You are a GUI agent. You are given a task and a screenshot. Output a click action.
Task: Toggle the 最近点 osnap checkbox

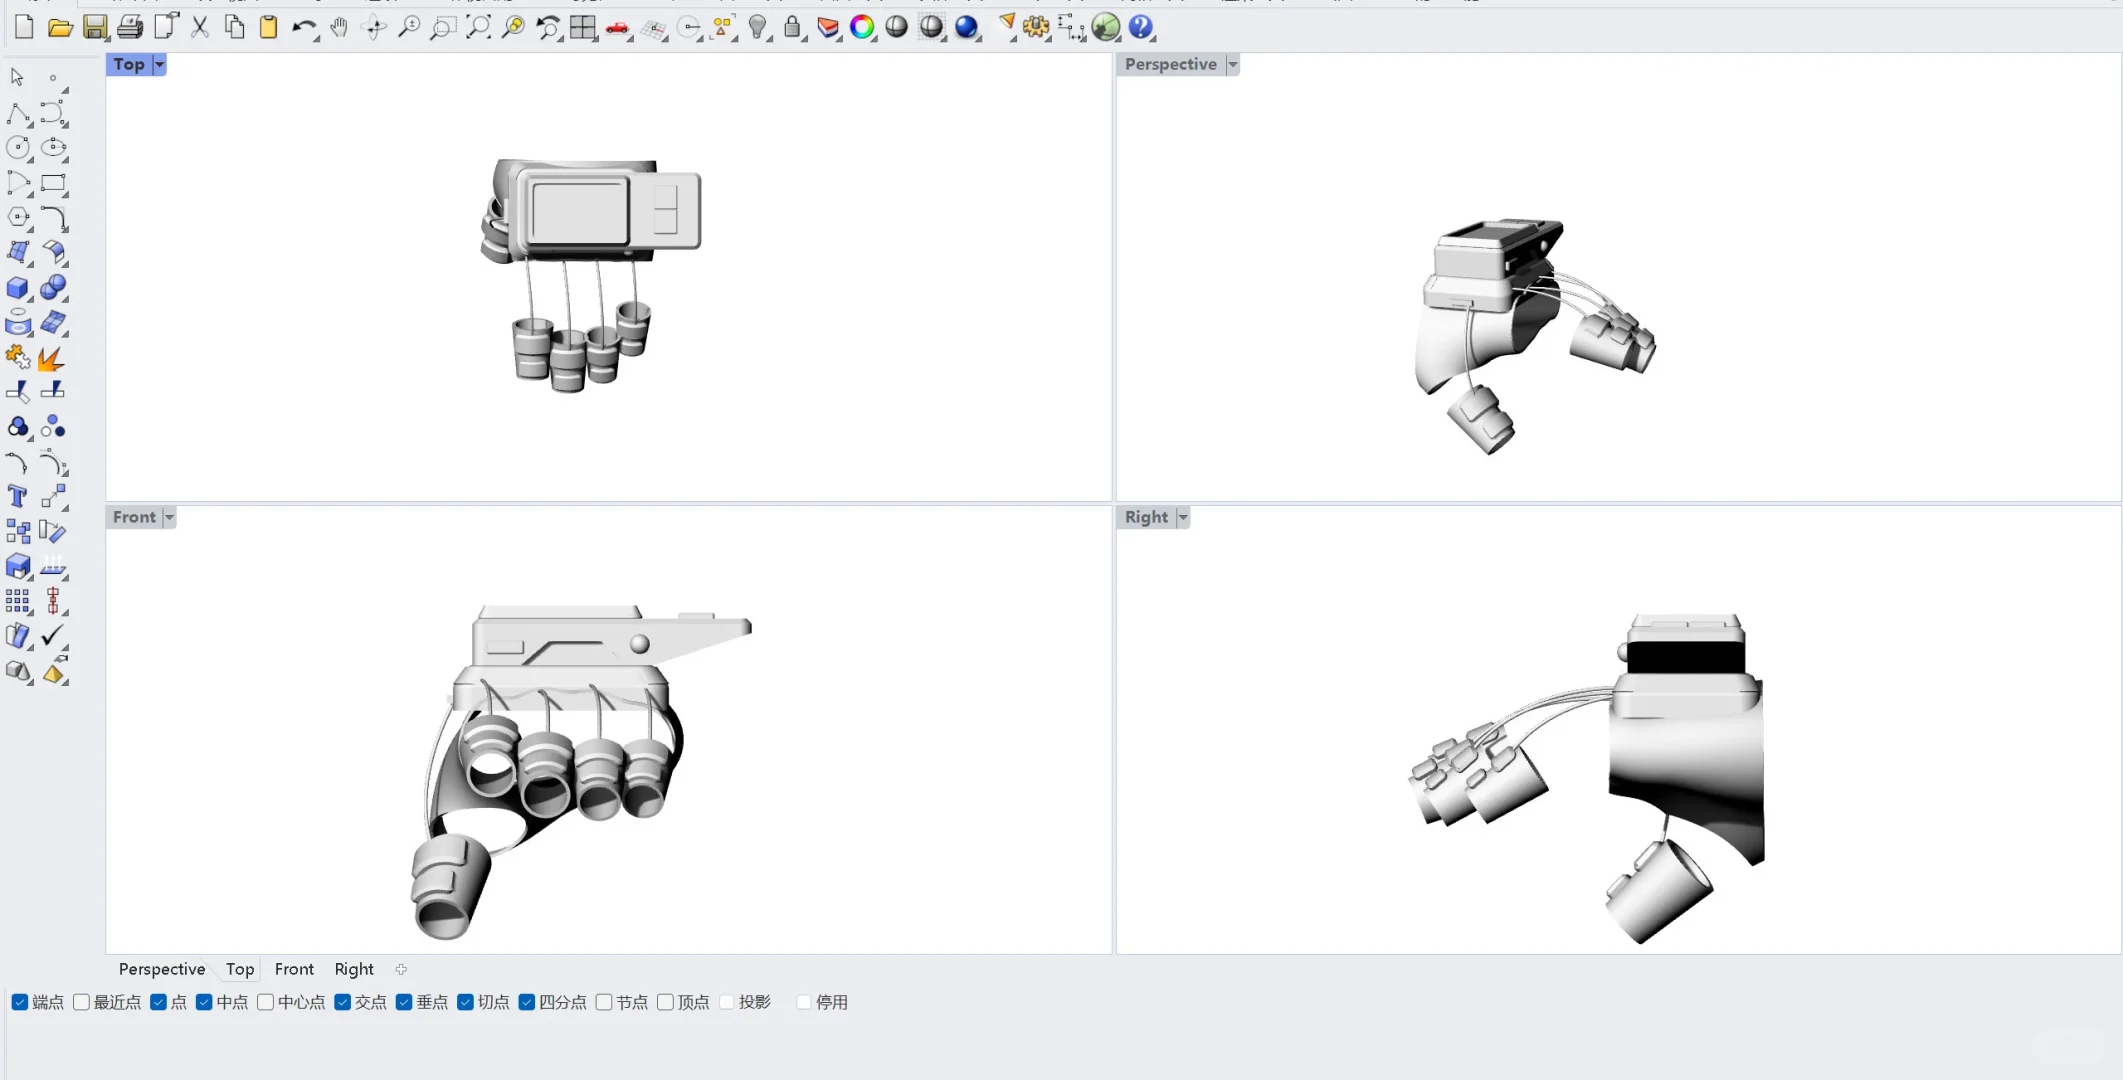pos(82,1002)
